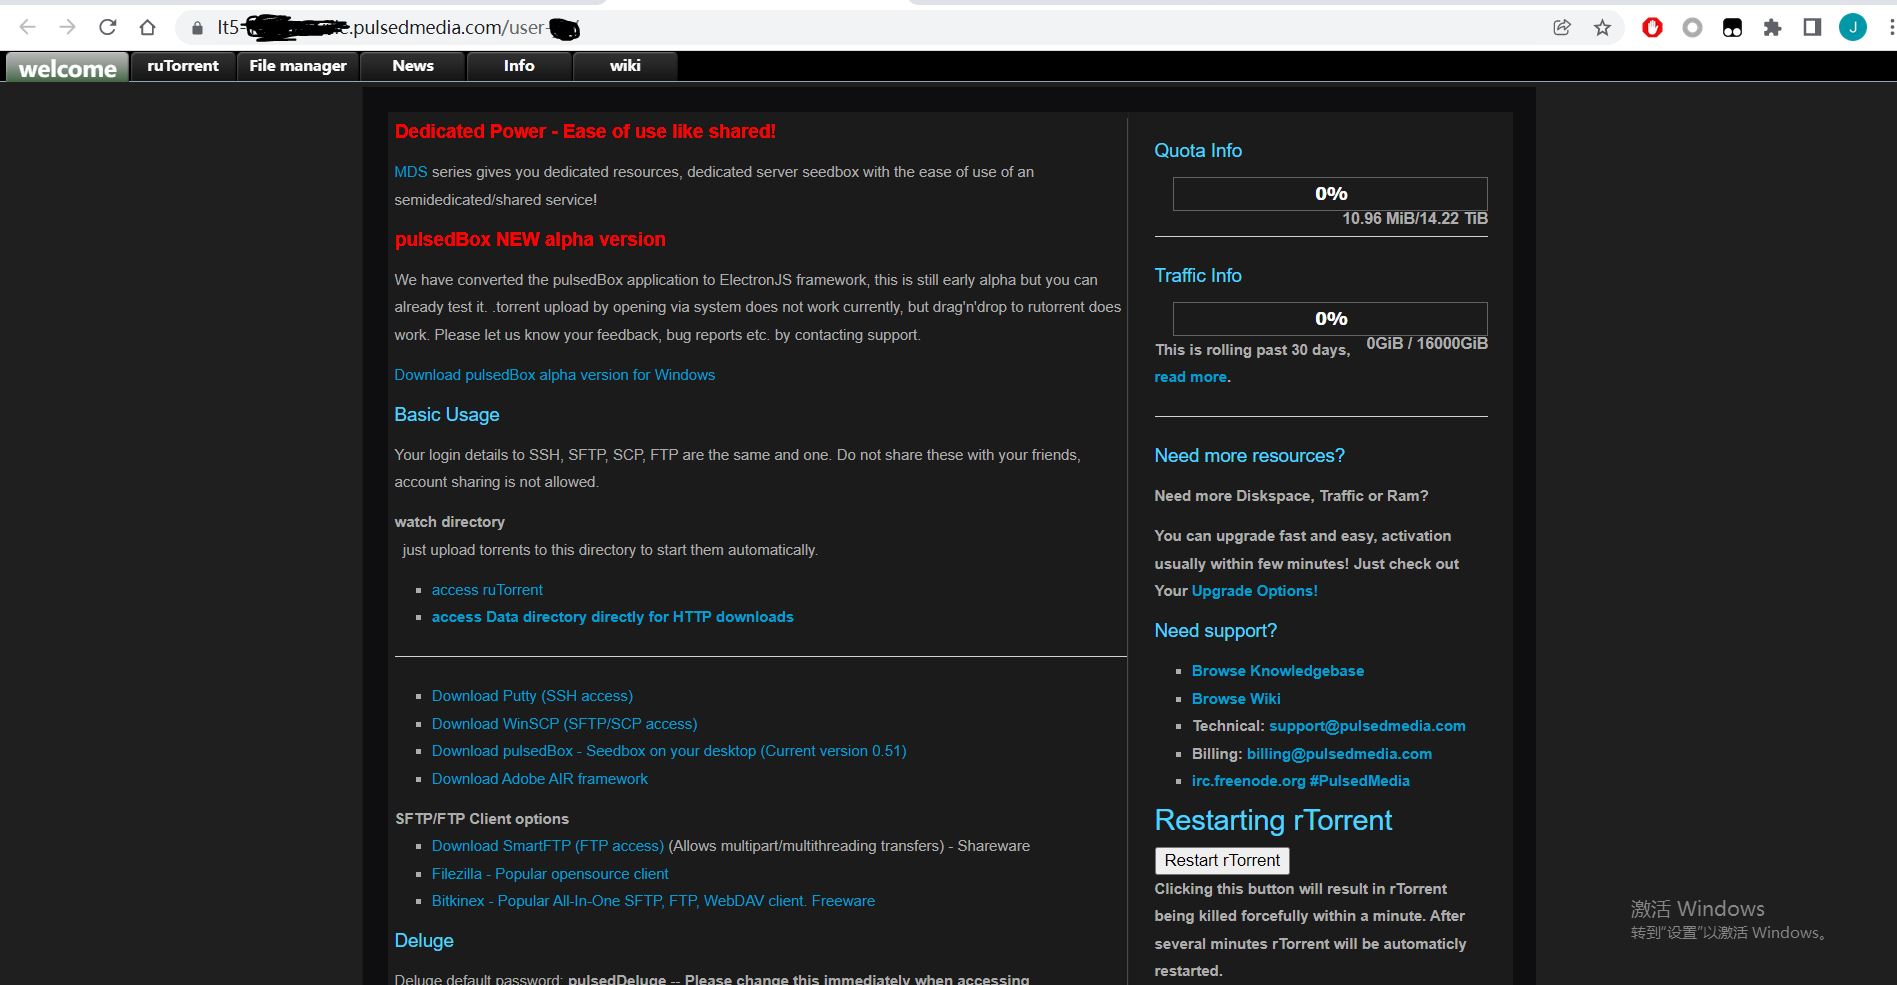1897x985 pixels.
Task: Open the access ruTorrent link
Action: pos(487,590)
